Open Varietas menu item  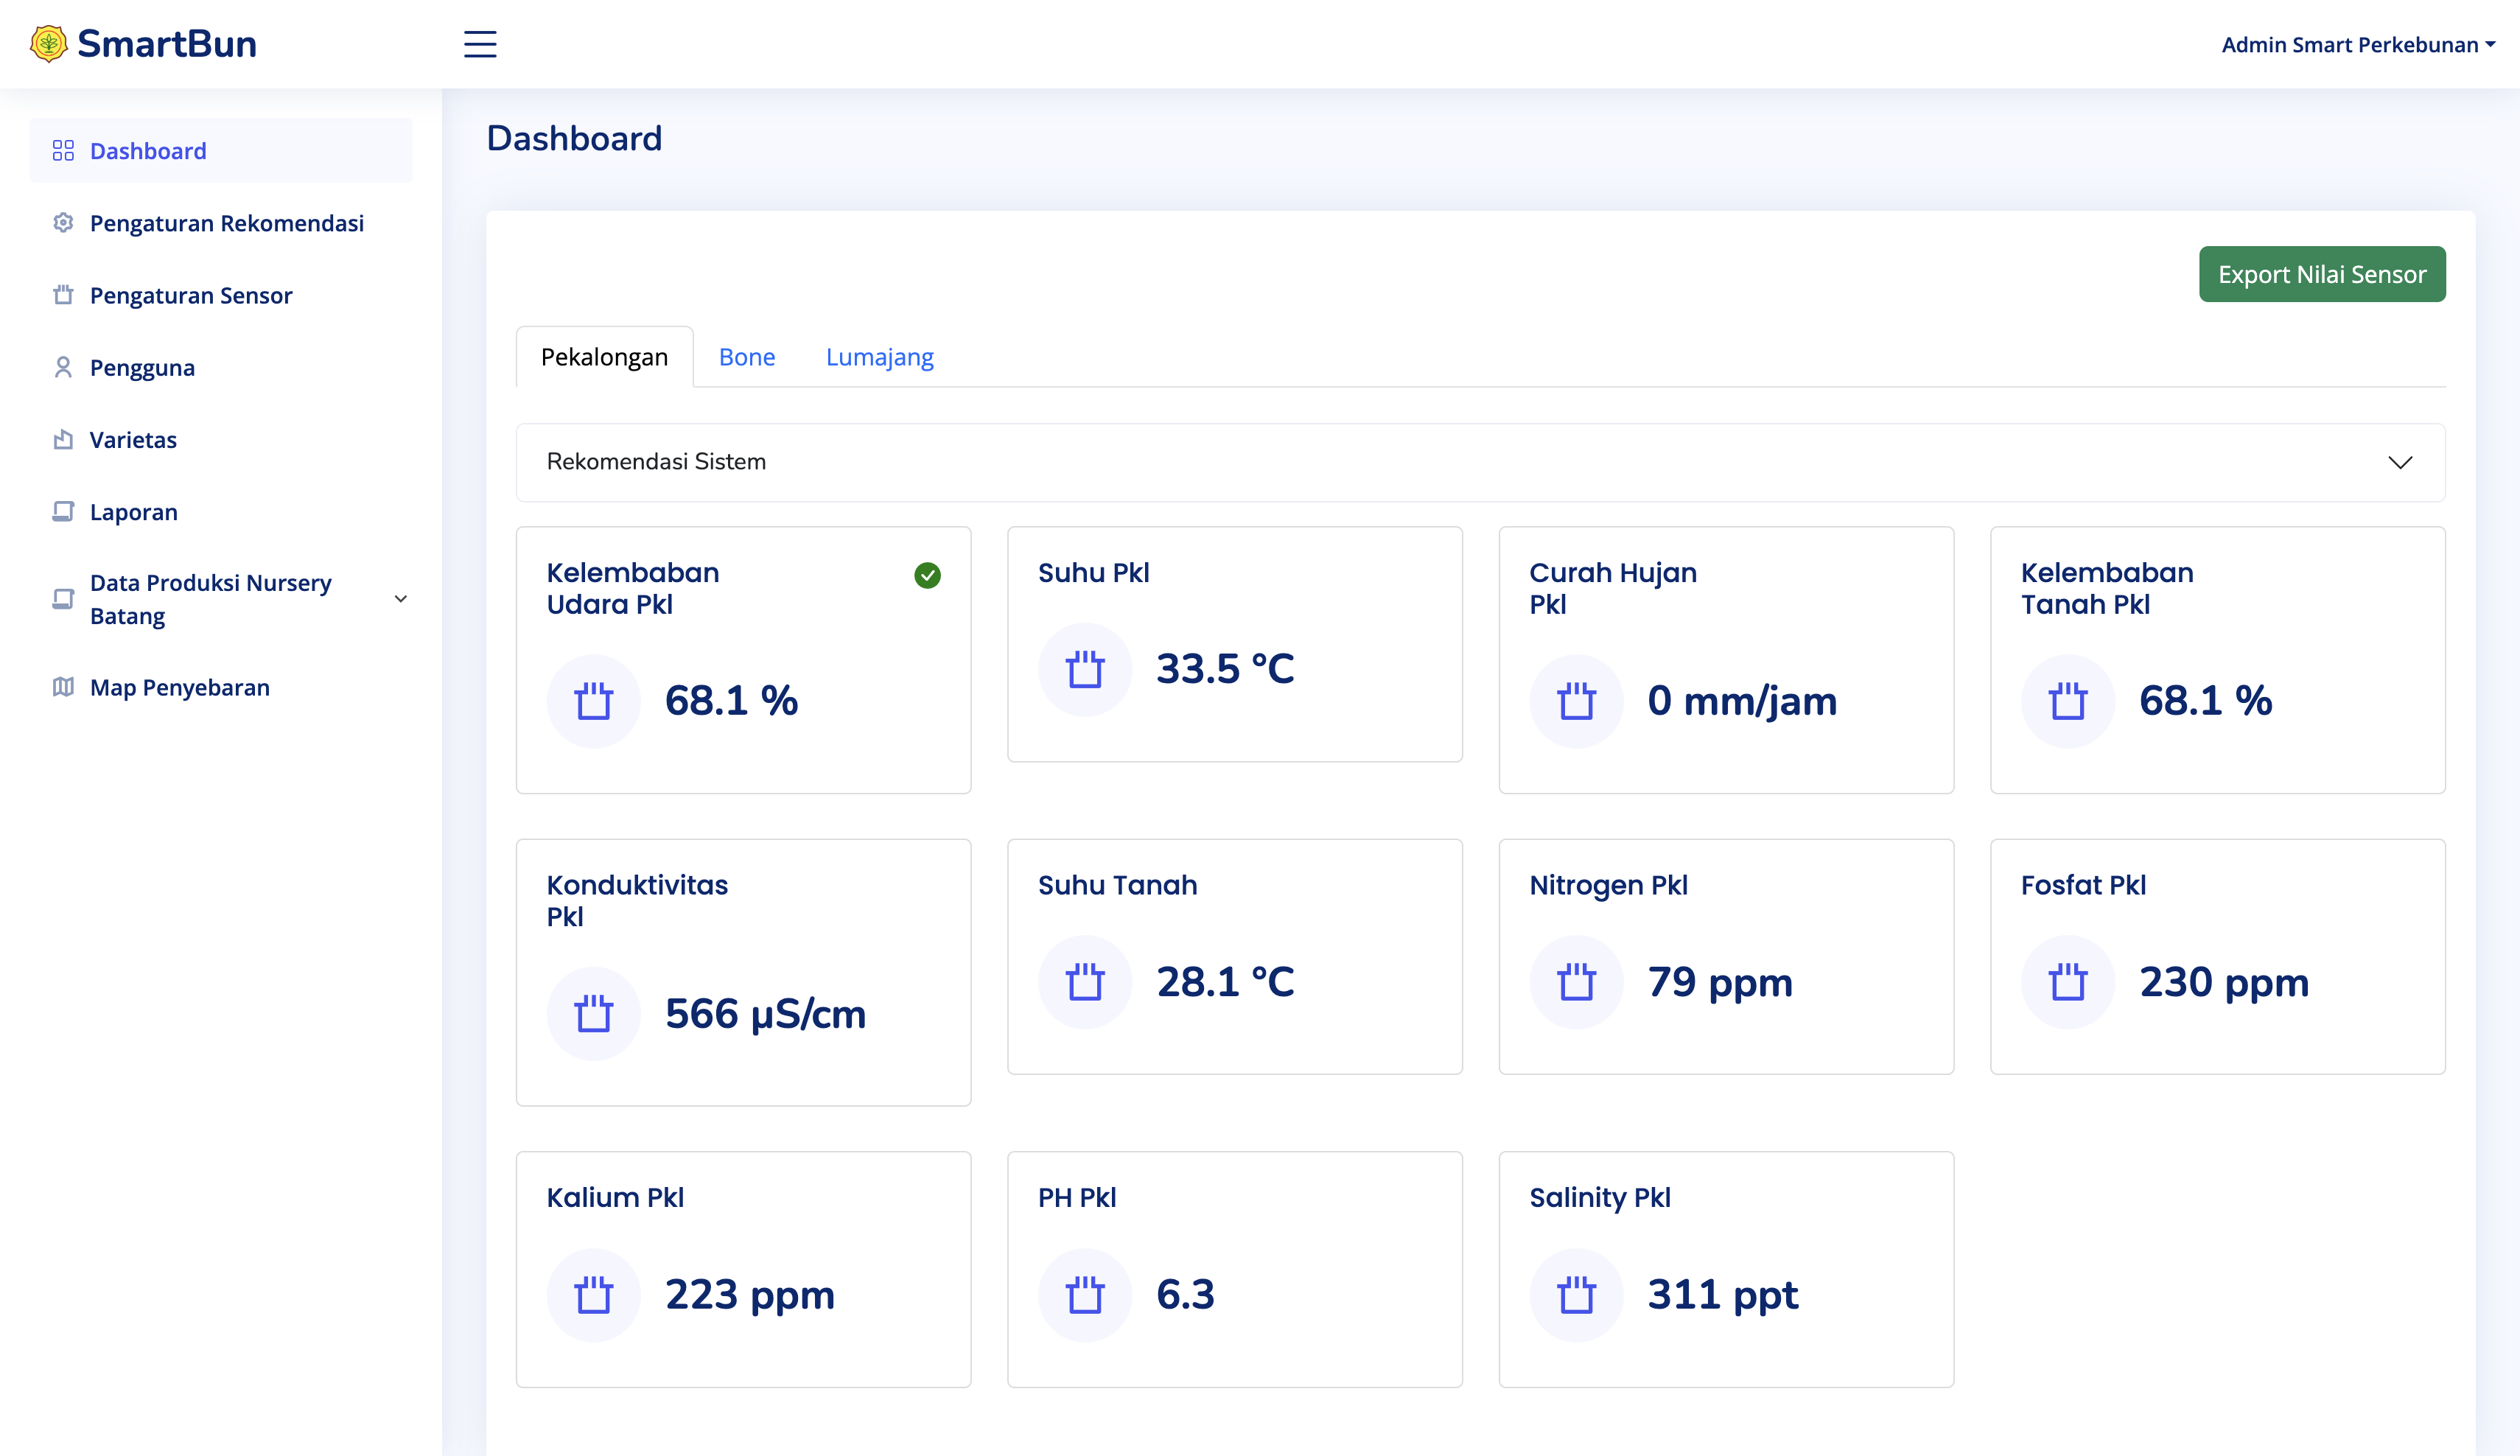click(x=221, y=439)
